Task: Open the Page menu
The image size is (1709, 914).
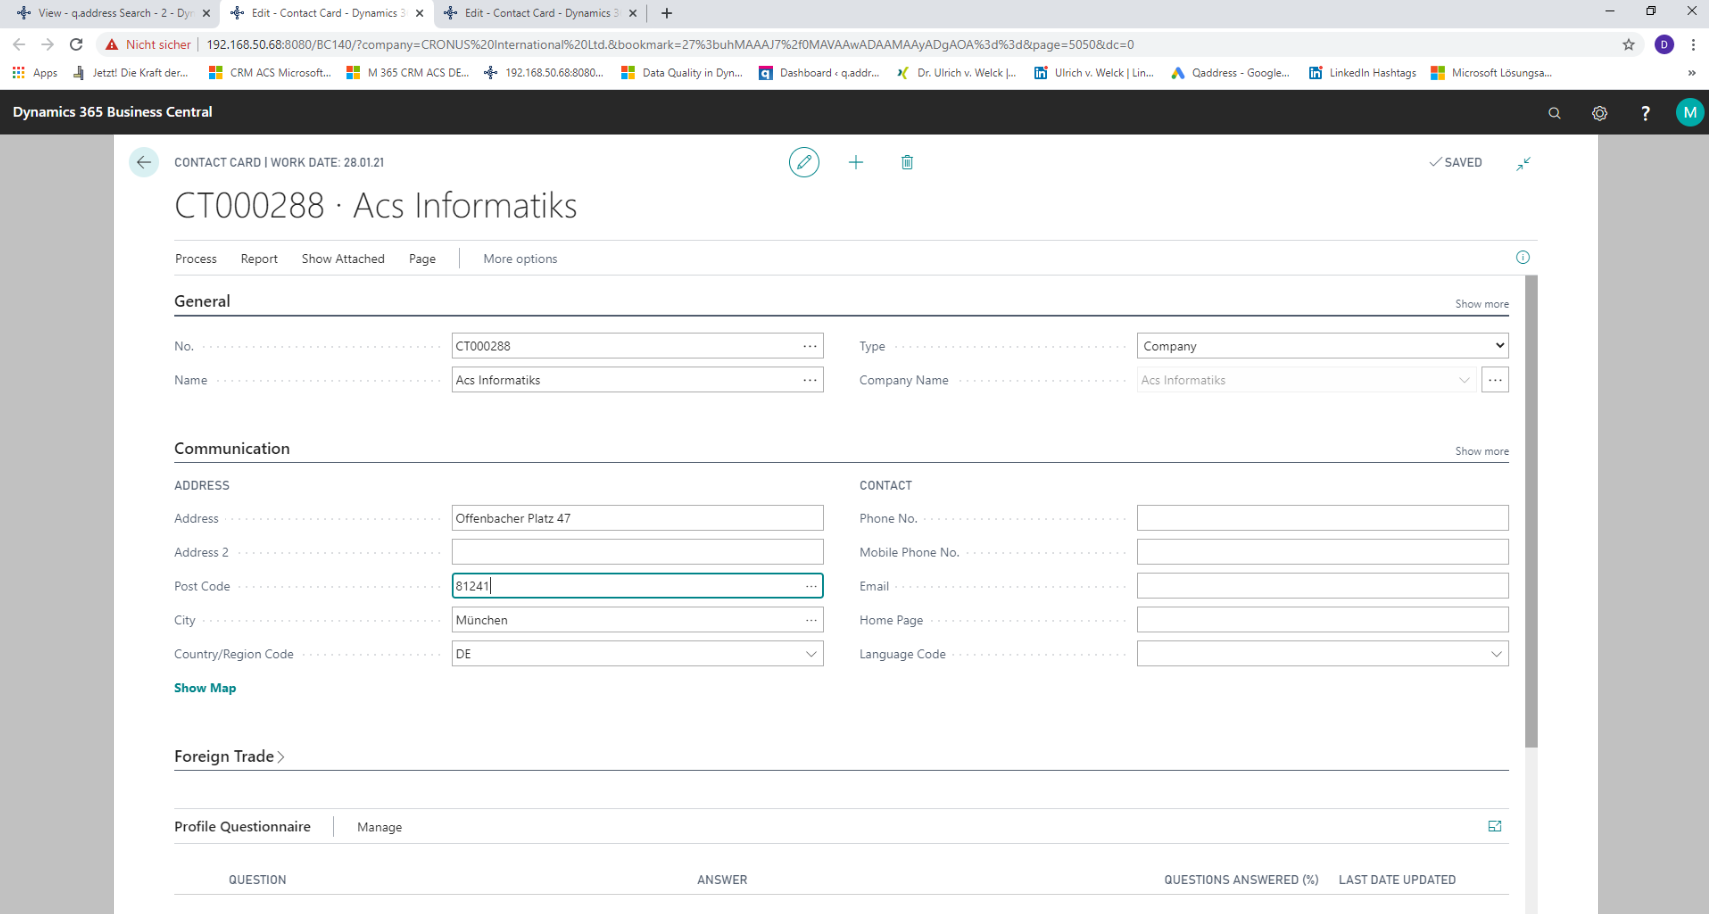Action: click(422, 259)
